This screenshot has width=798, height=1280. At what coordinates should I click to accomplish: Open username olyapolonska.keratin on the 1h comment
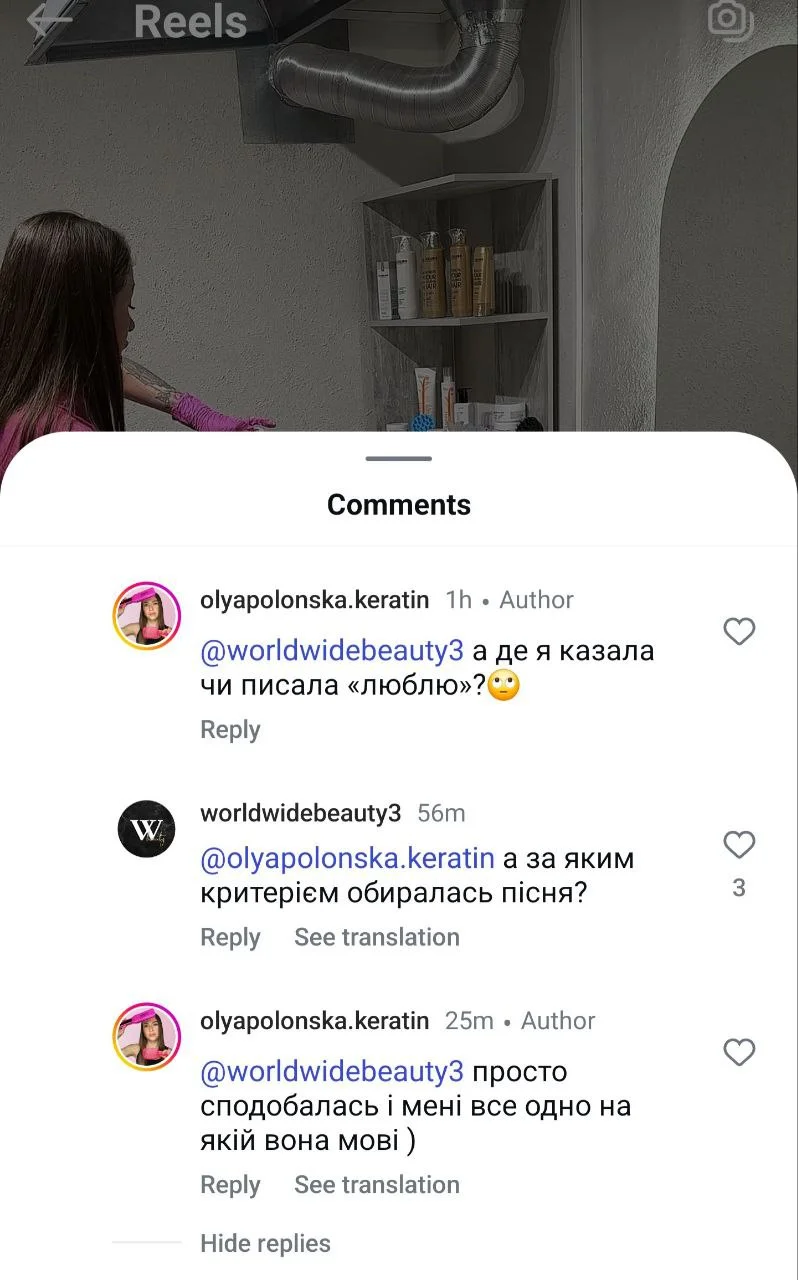pyautogui.click(x=314, y=600)
